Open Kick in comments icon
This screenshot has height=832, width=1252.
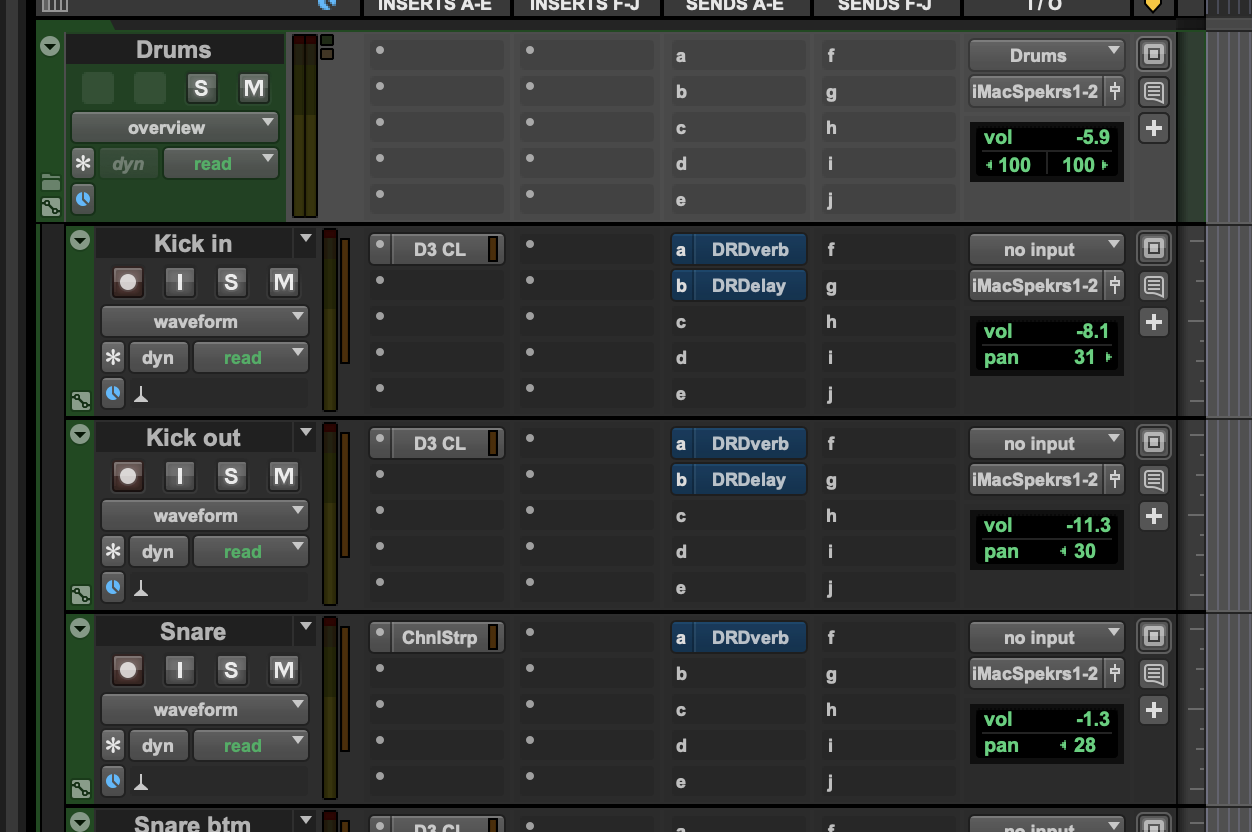pos(1154,287)
